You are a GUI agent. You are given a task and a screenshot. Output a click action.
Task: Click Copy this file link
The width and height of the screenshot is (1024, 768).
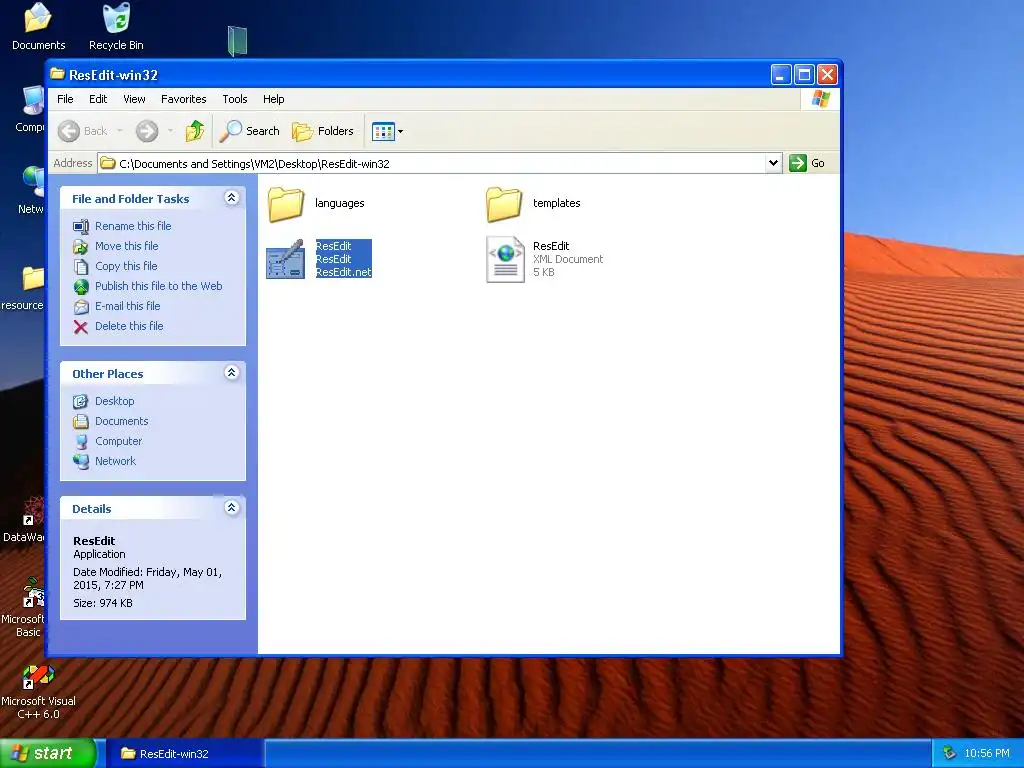click(x=126, y=266)
